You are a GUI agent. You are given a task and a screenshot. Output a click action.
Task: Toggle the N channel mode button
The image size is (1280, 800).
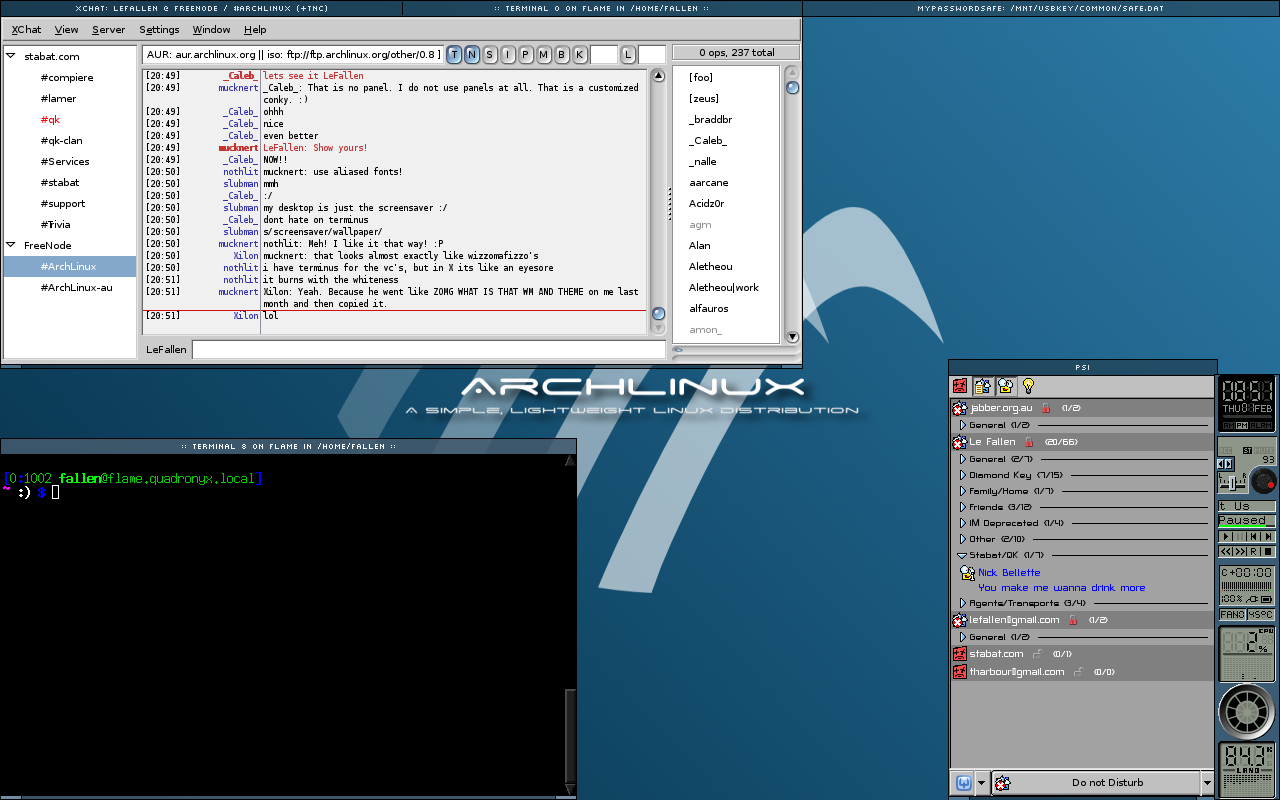[x=472, y=54]
